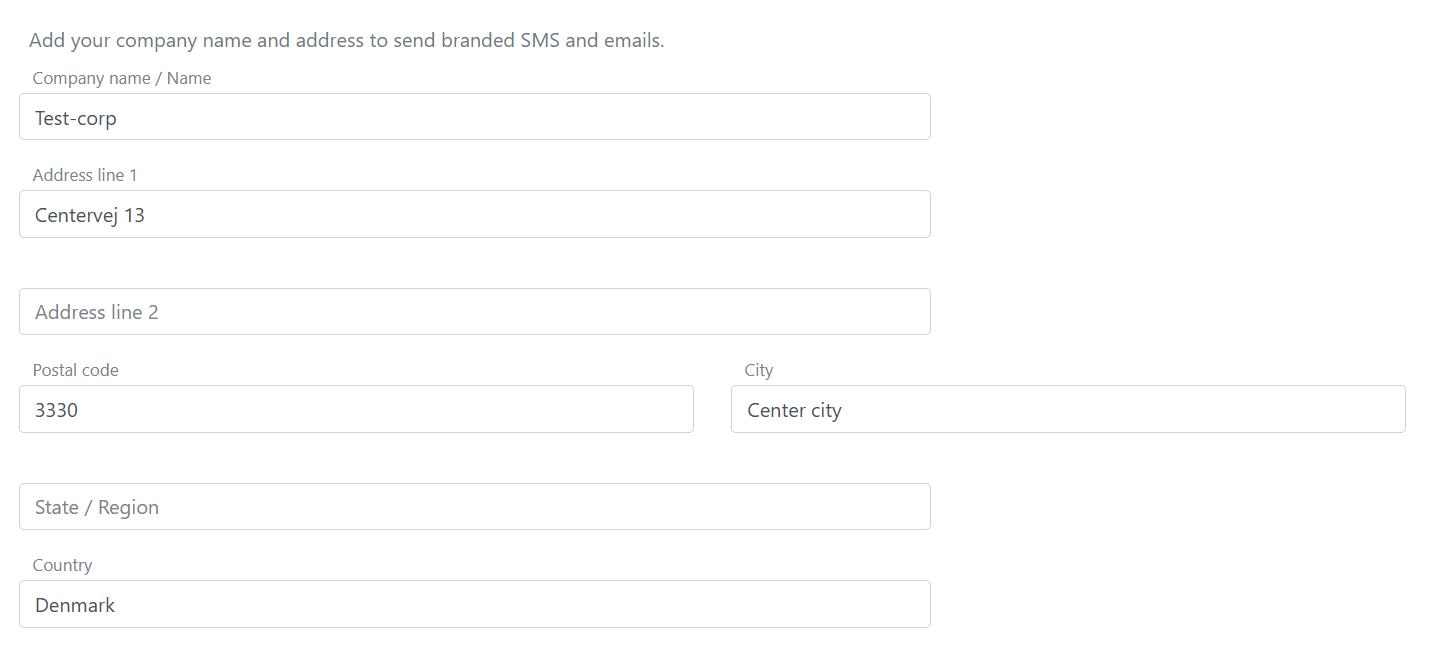The image size is (1430, 653).
Task: Place cursor on the "Center city" value
Action: pyautogui.click(x=795, y=410)
